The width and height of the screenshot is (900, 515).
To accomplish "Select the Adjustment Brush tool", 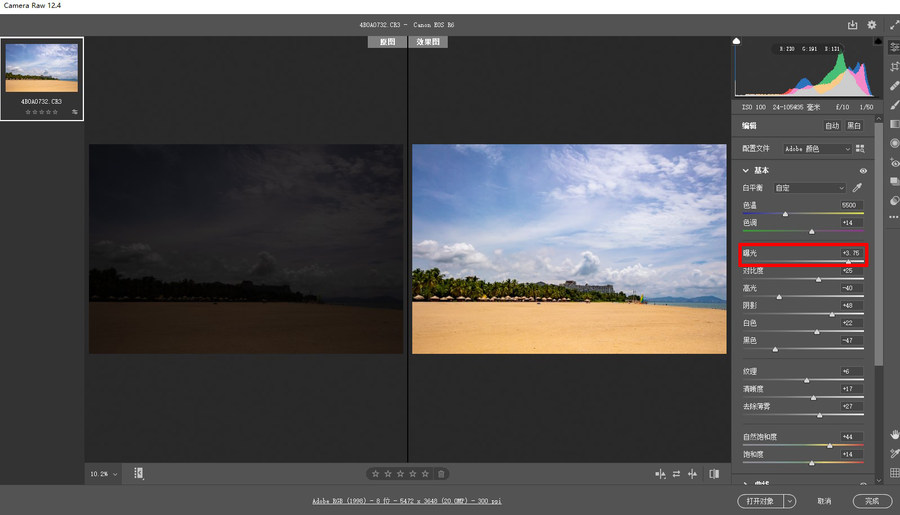I will pyautogui.click(x=894, y=104).
